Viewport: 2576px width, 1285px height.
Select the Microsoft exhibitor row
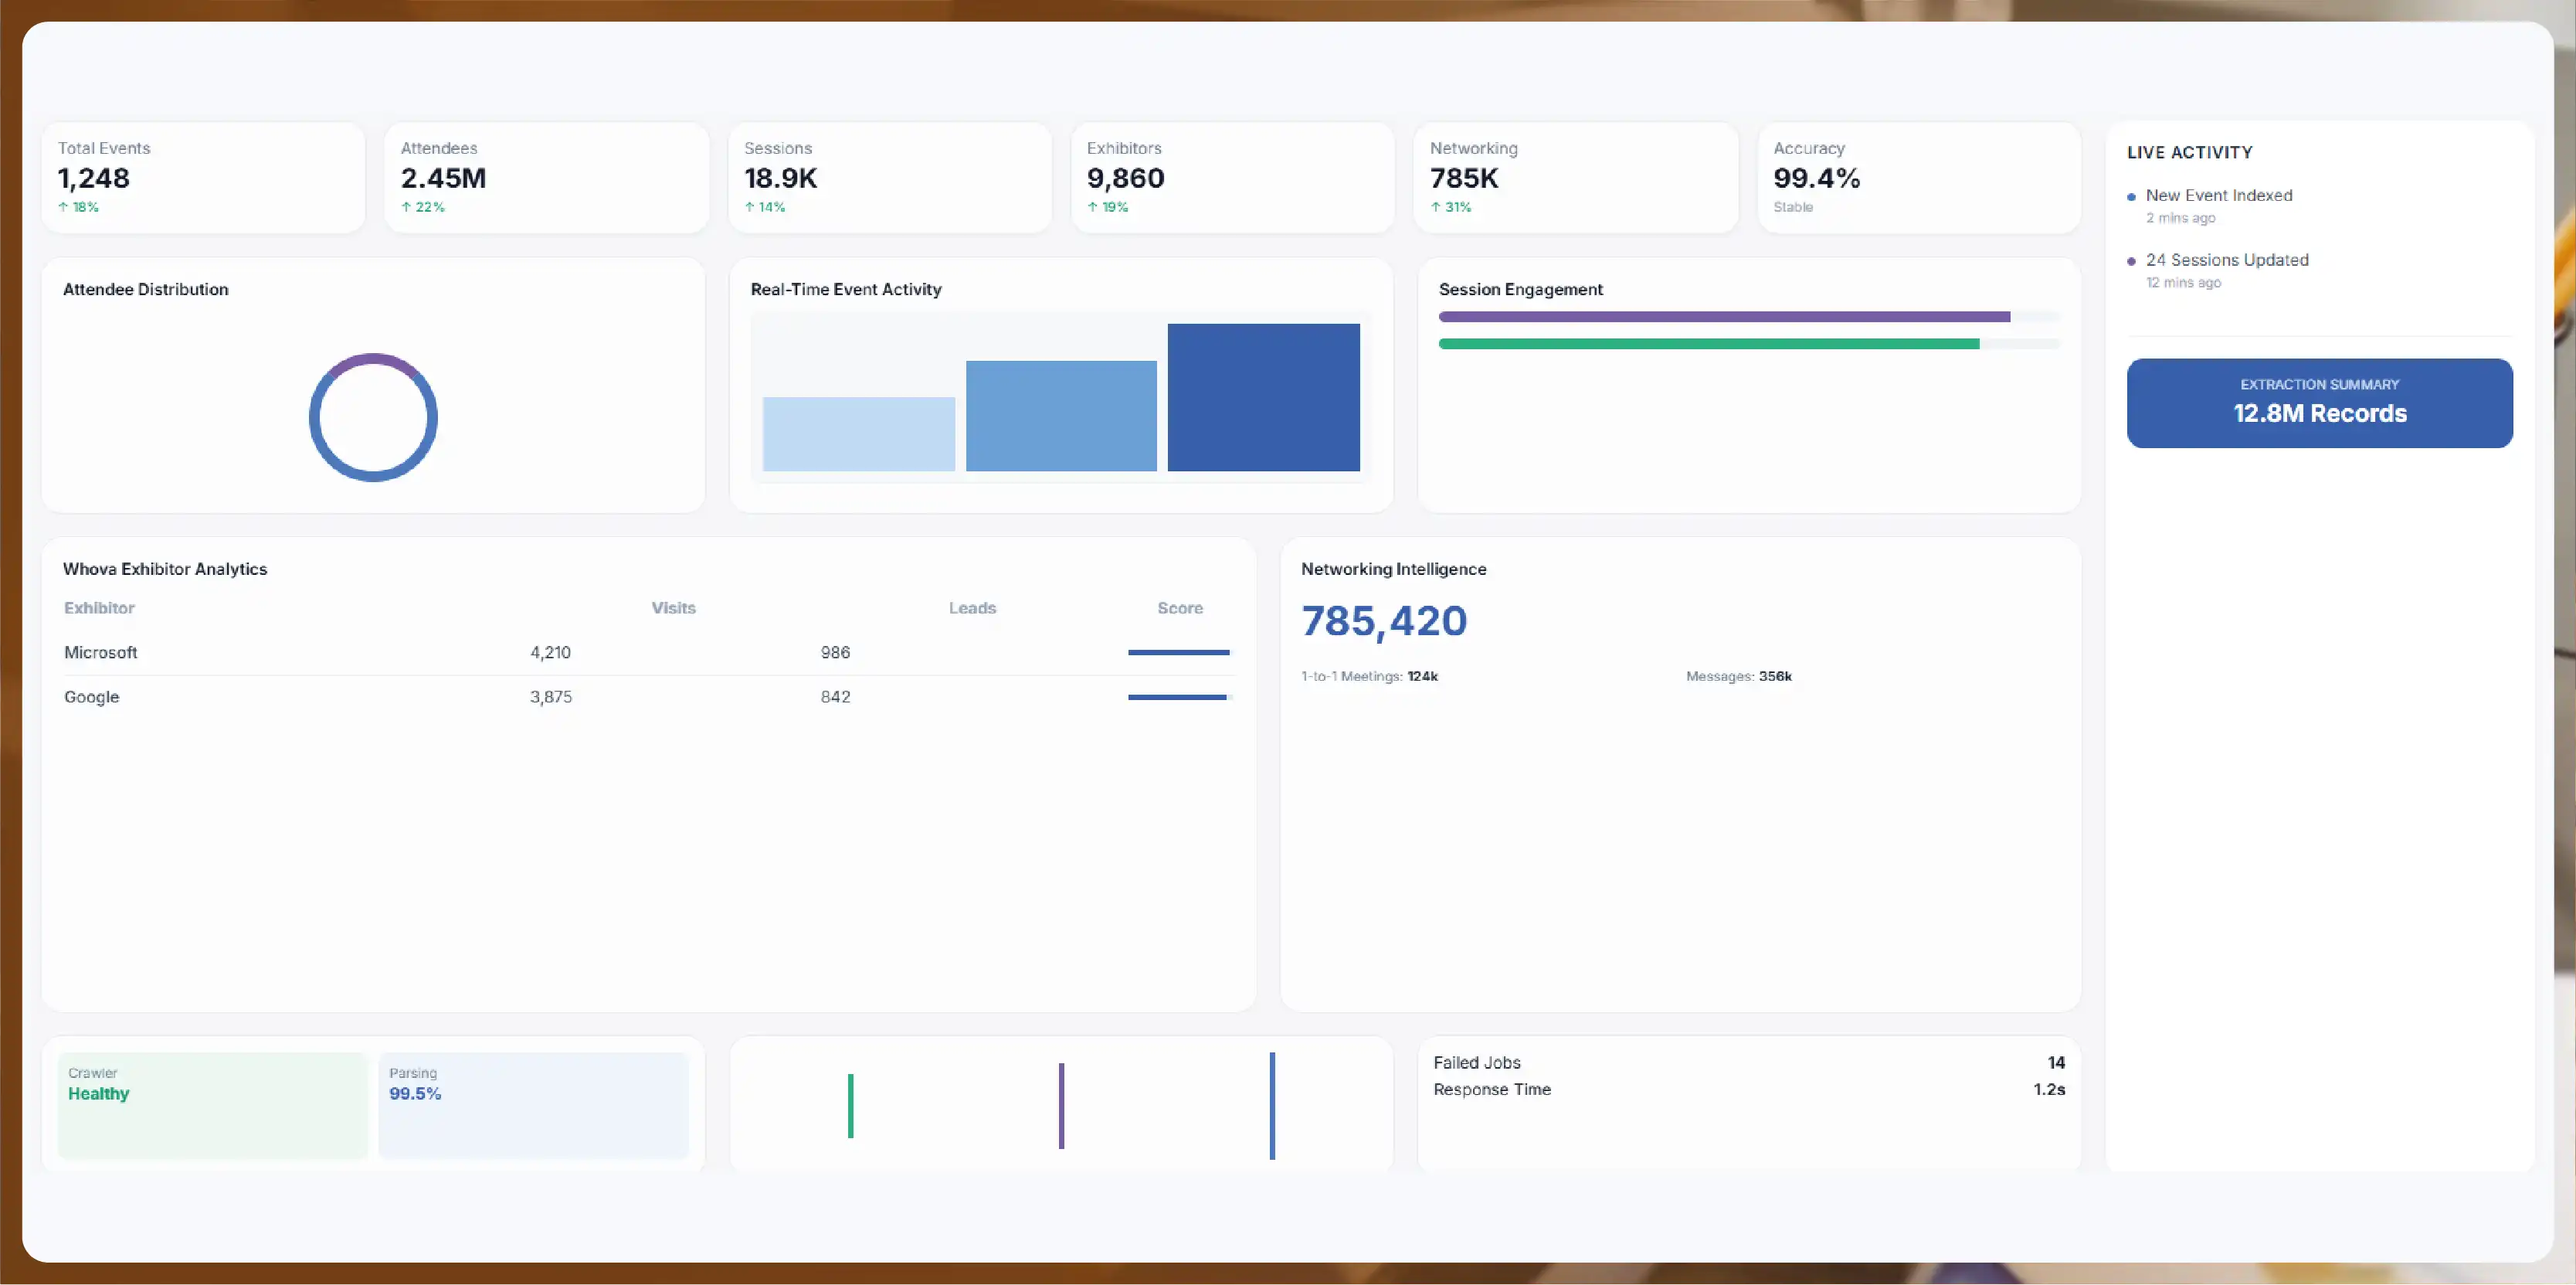pos(648,652)
